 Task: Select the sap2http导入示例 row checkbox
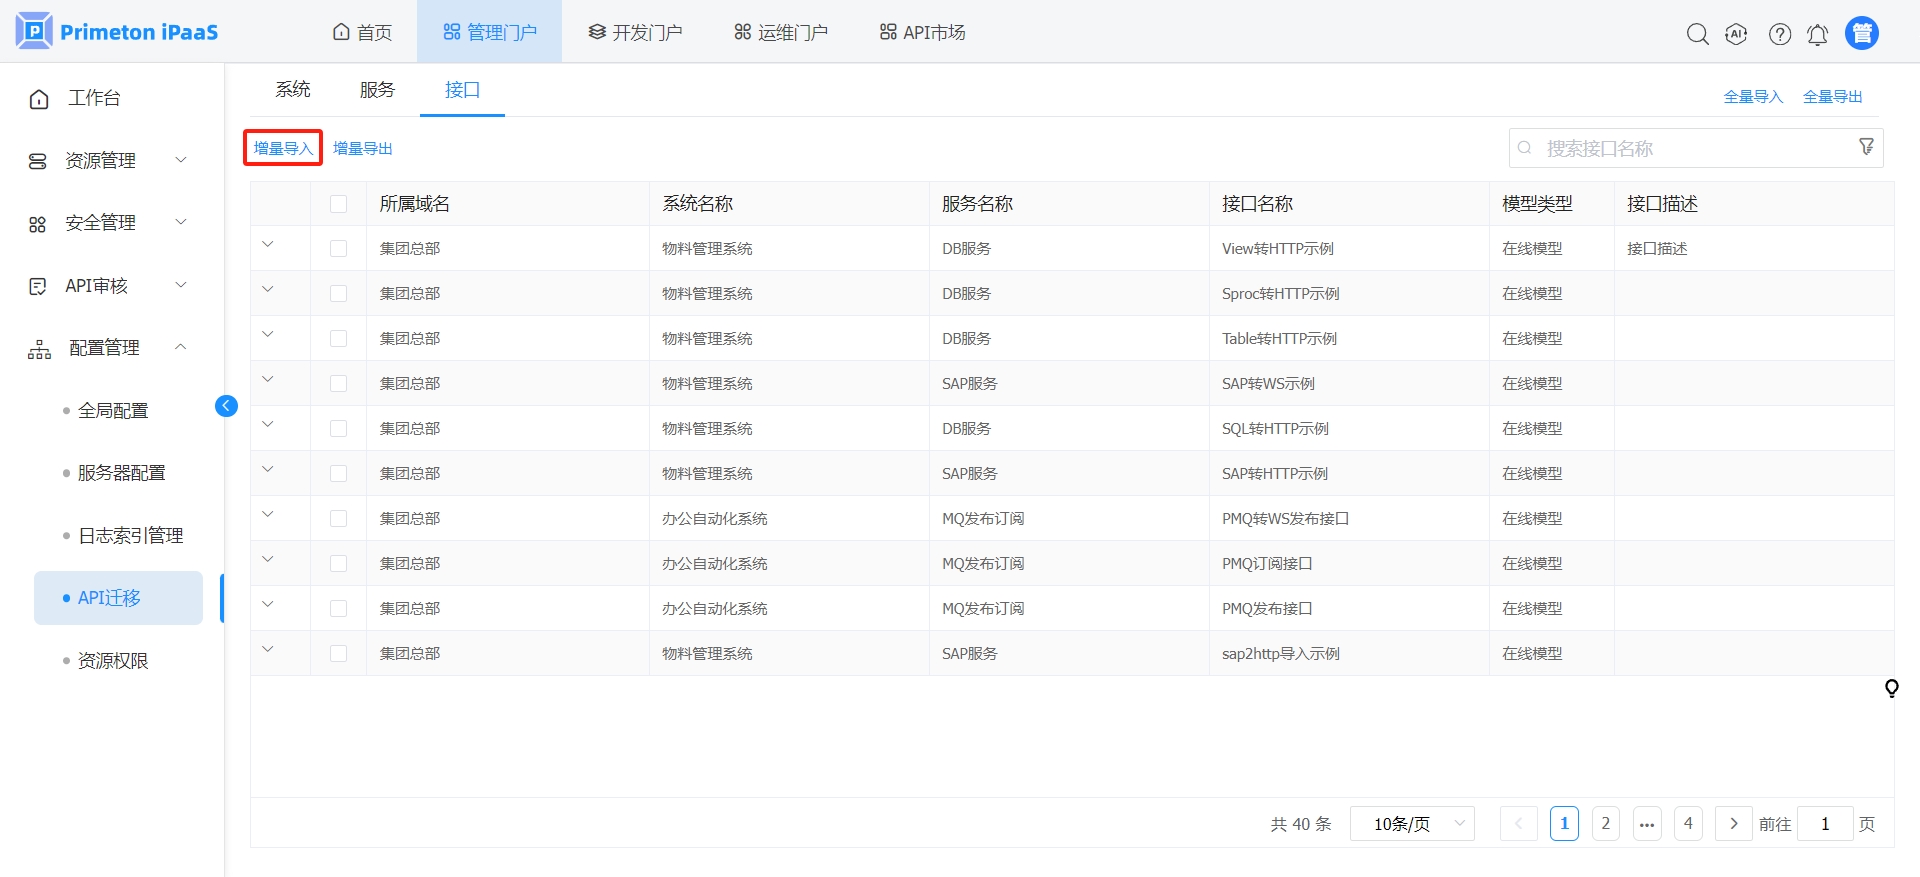338,654
